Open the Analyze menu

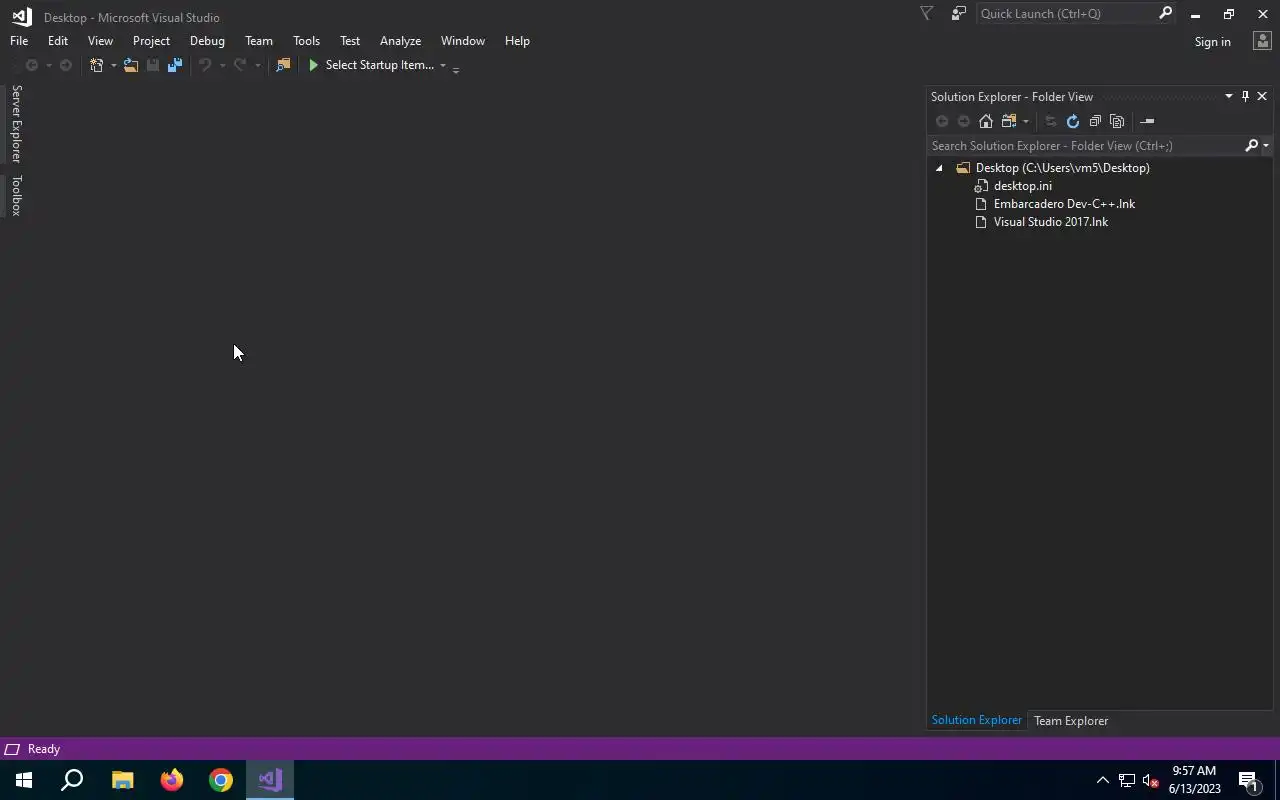pos(400,41)
